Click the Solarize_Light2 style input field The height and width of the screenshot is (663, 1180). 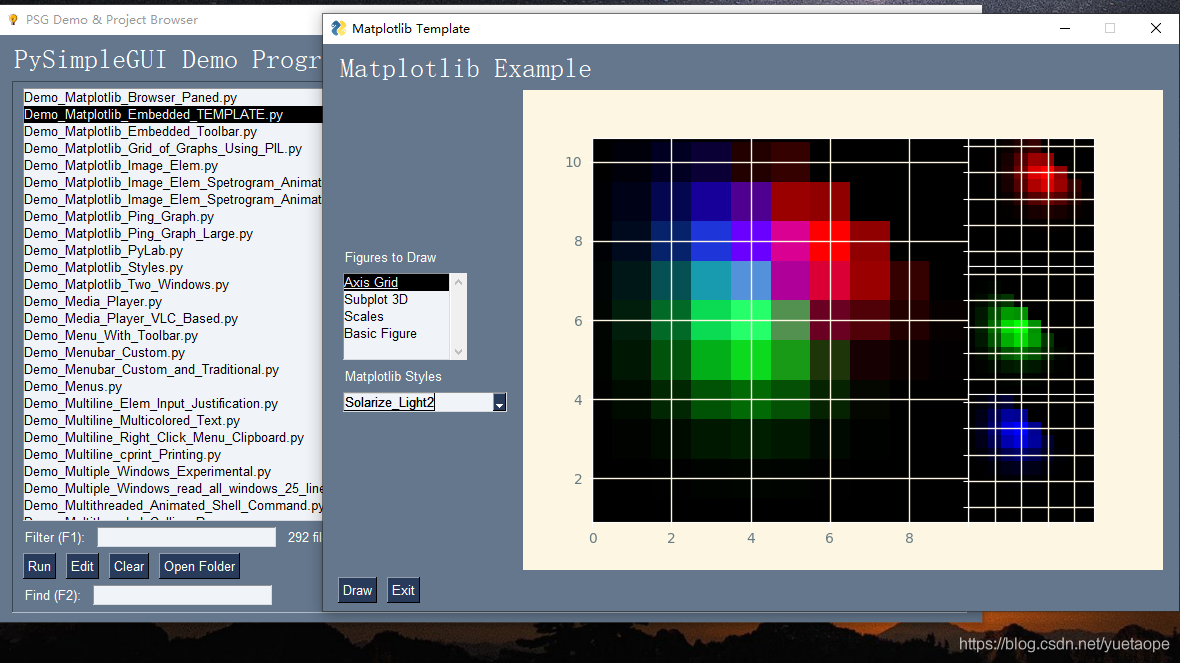click(x=418, y=403)
